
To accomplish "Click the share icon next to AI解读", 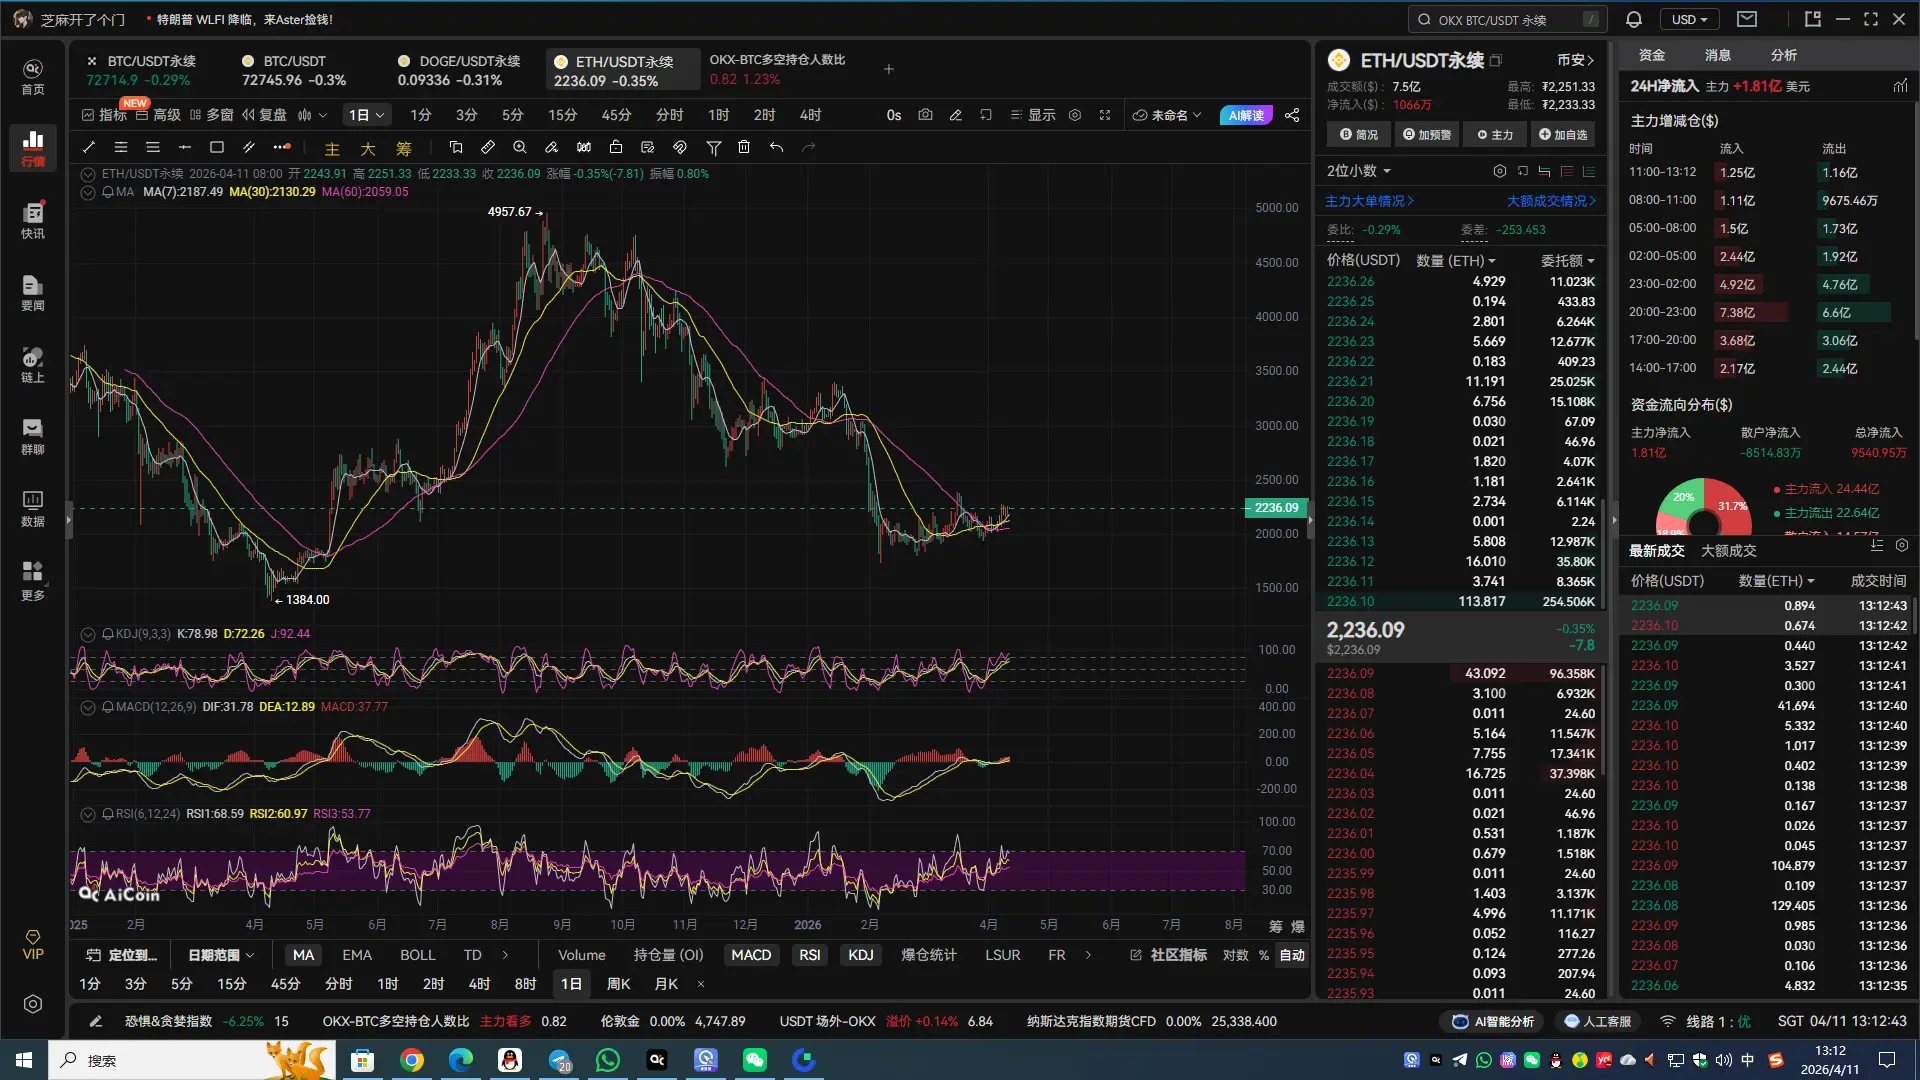I will [x=1292, y=115].
